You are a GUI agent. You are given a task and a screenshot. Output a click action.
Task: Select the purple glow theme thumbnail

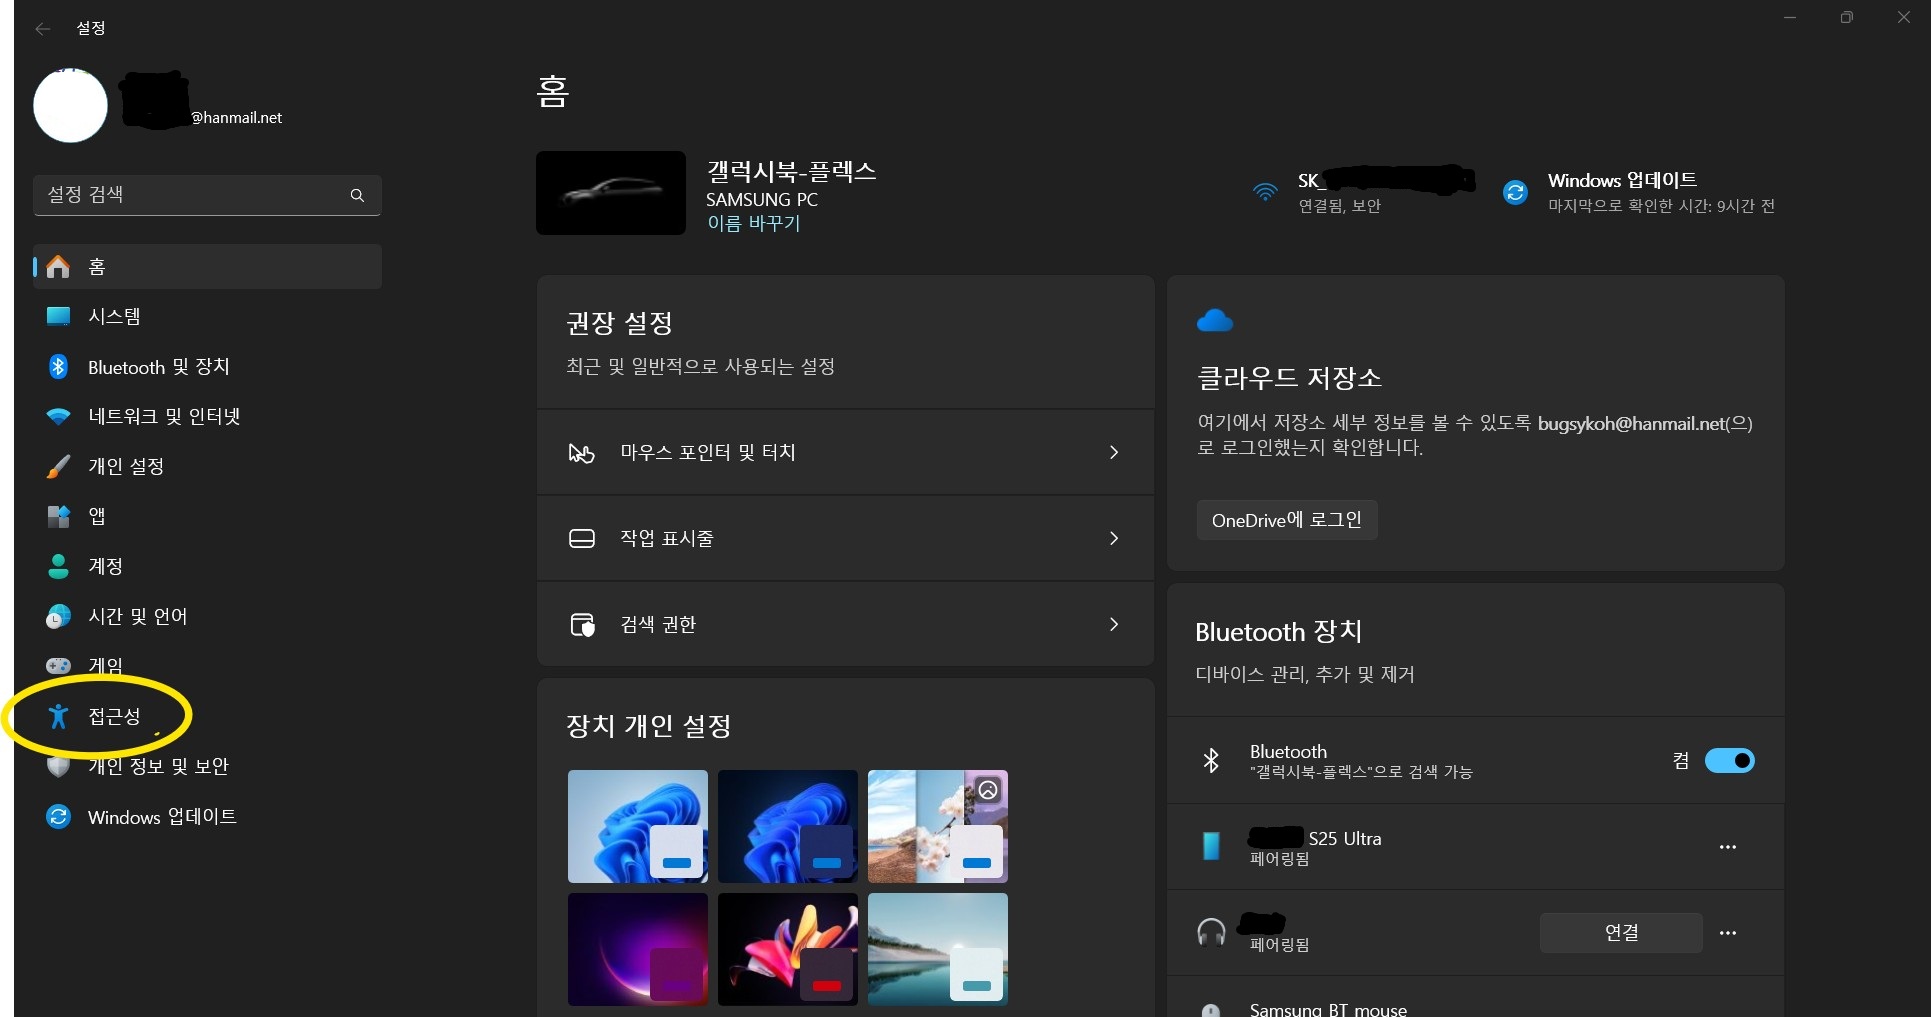tap(638, 950)
